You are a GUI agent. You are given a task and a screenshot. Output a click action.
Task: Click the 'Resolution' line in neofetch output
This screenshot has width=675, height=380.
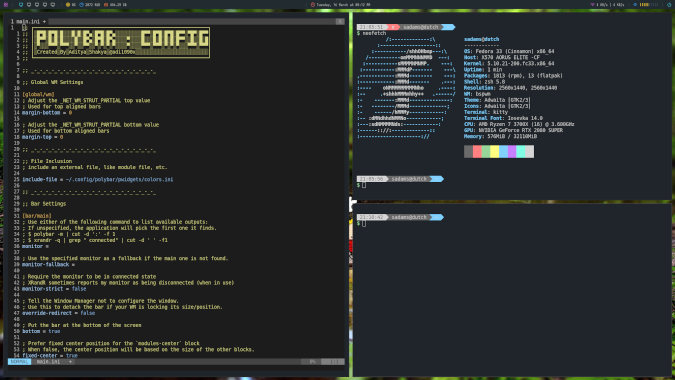tap(510, 88)
